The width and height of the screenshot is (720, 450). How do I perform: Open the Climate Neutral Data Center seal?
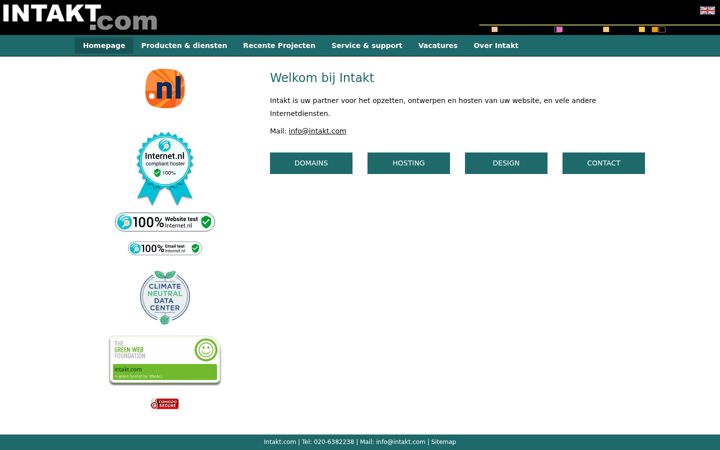point(165,298)
